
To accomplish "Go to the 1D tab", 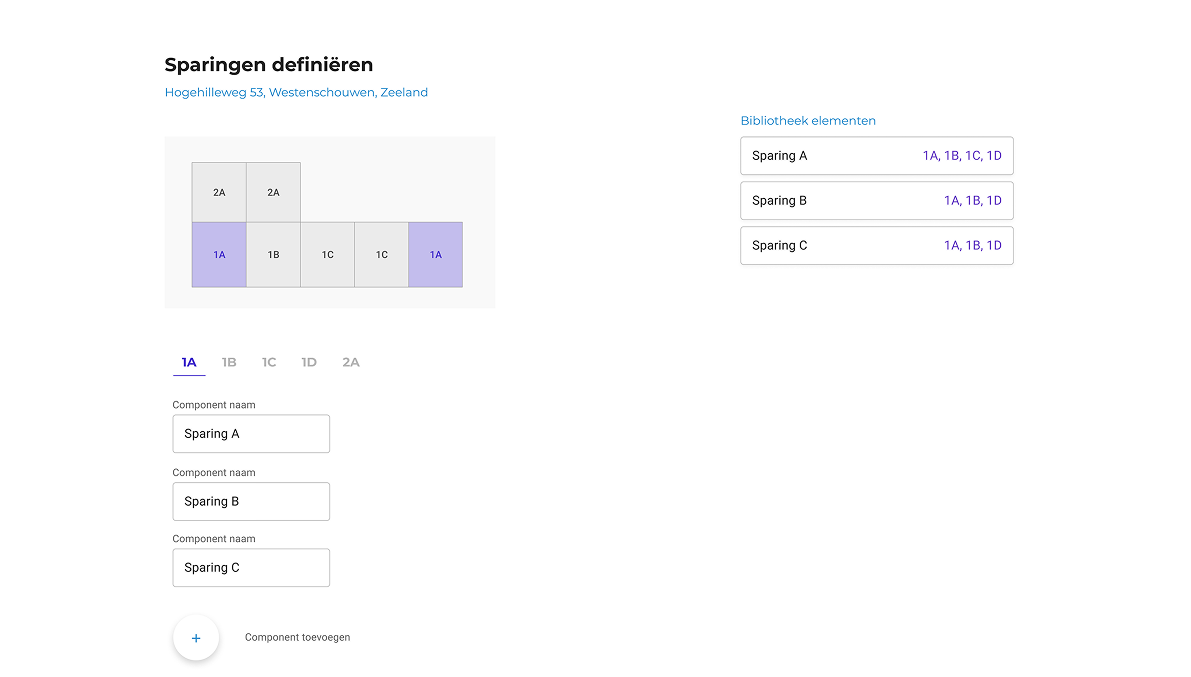I will pyautogui.click(x=309, y=362).
